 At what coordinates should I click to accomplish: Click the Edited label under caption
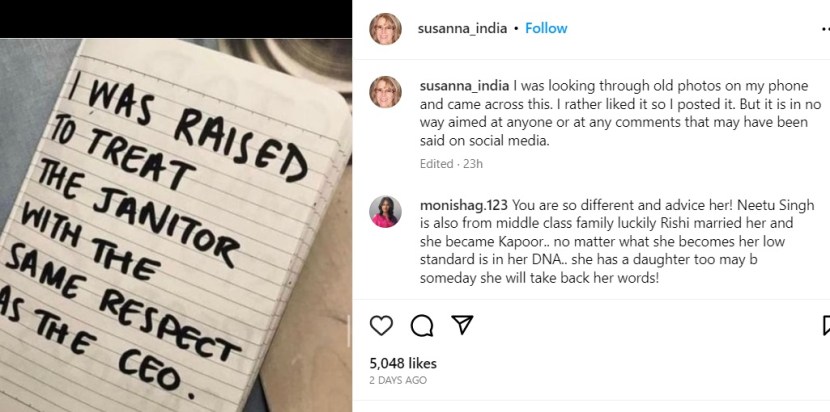click(436, 163)
